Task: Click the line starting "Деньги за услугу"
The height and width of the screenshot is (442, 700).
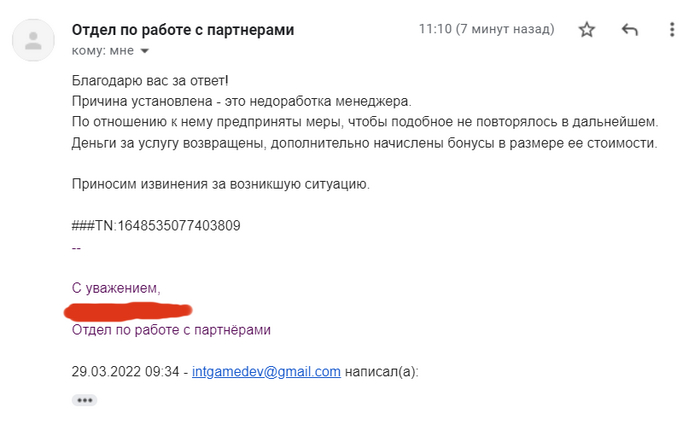Action: tap(364, 143)
